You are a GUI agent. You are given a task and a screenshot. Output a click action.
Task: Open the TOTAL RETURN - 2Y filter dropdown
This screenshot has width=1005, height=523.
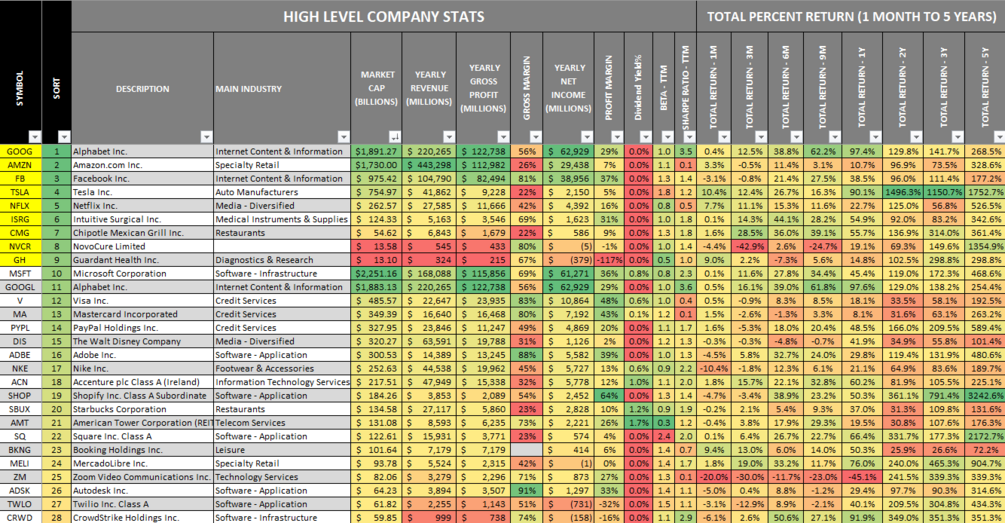tap(917, 137)
